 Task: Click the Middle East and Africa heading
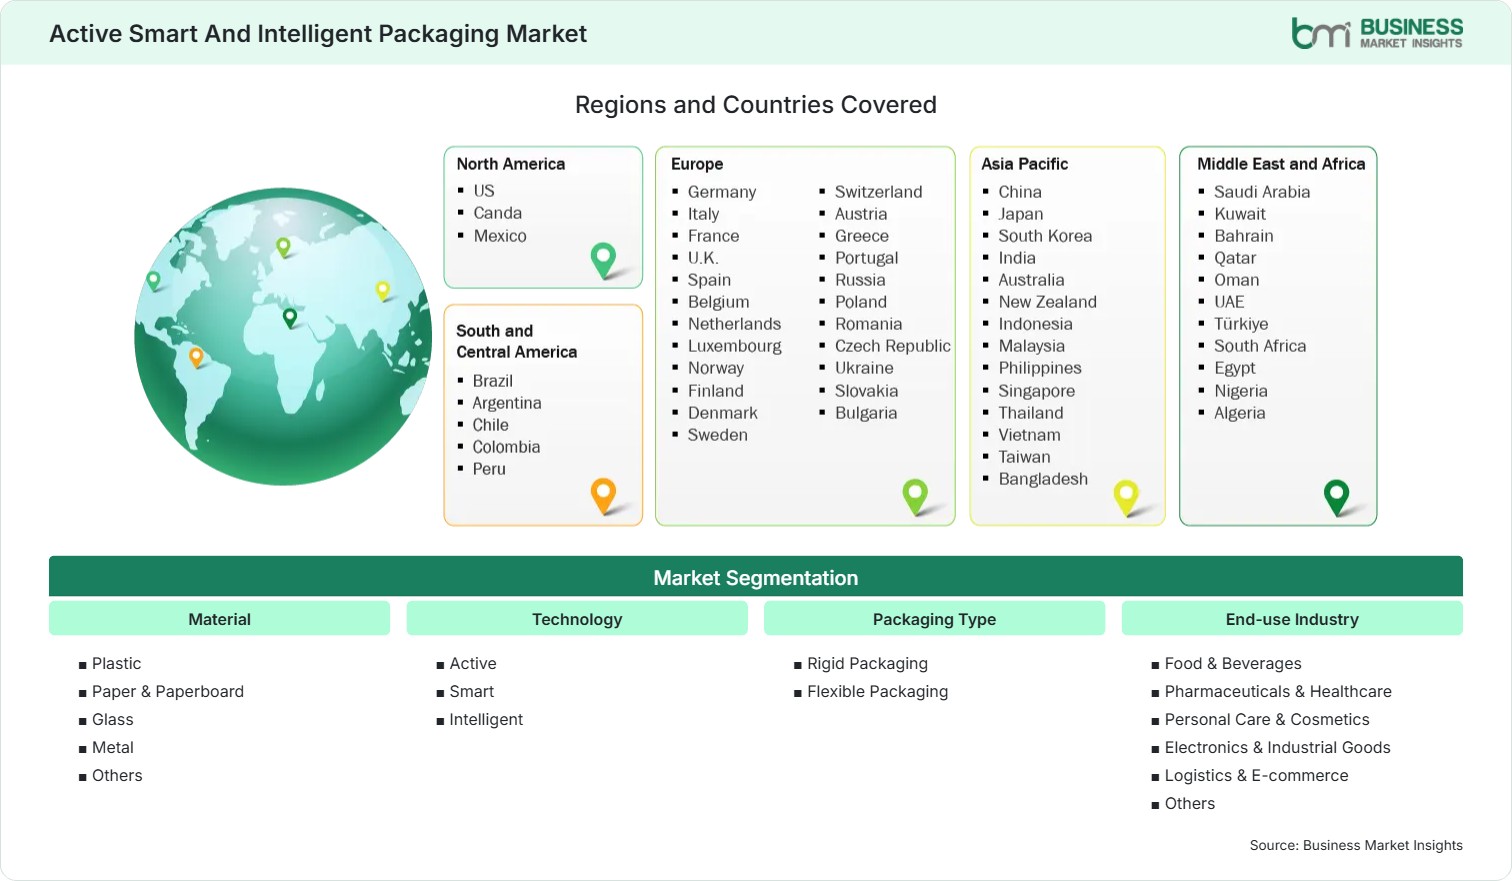tap(1281, 164)
